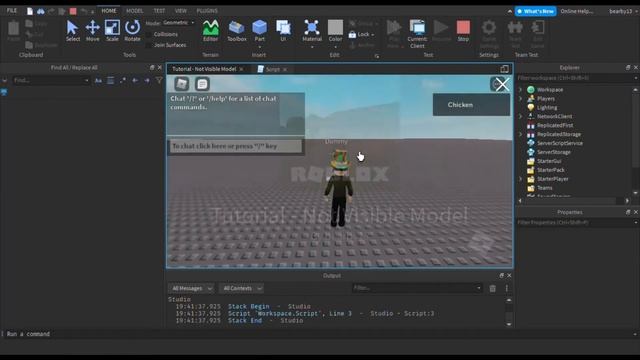Open the Toolbox panel
The height and width of the screenshot is (360, 640).
tap(237, 31)
